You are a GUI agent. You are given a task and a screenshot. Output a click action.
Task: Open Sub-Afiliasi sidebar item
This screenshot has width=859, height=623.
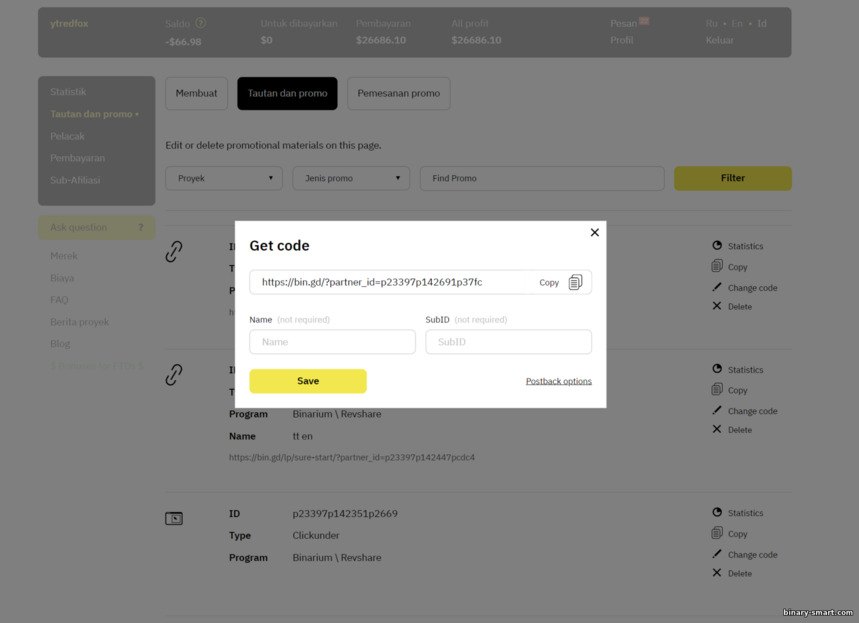click(75, 180)
